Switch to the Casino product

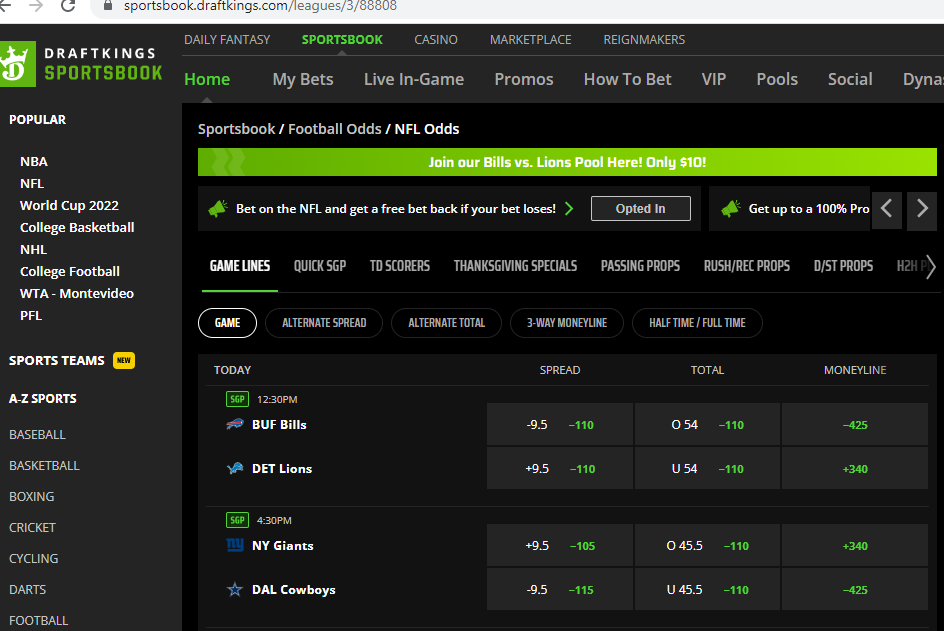tap(436, 40)
